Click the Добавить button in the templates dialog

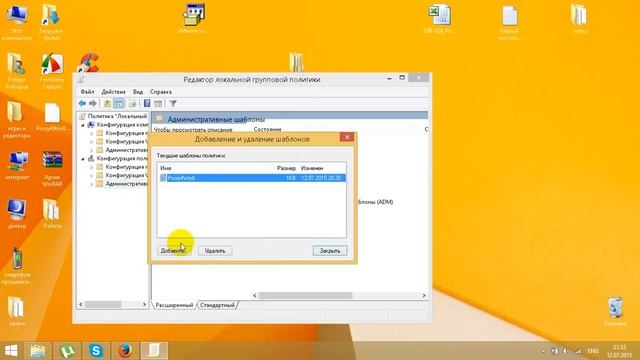pyautogui.click(x=174, y=251)
